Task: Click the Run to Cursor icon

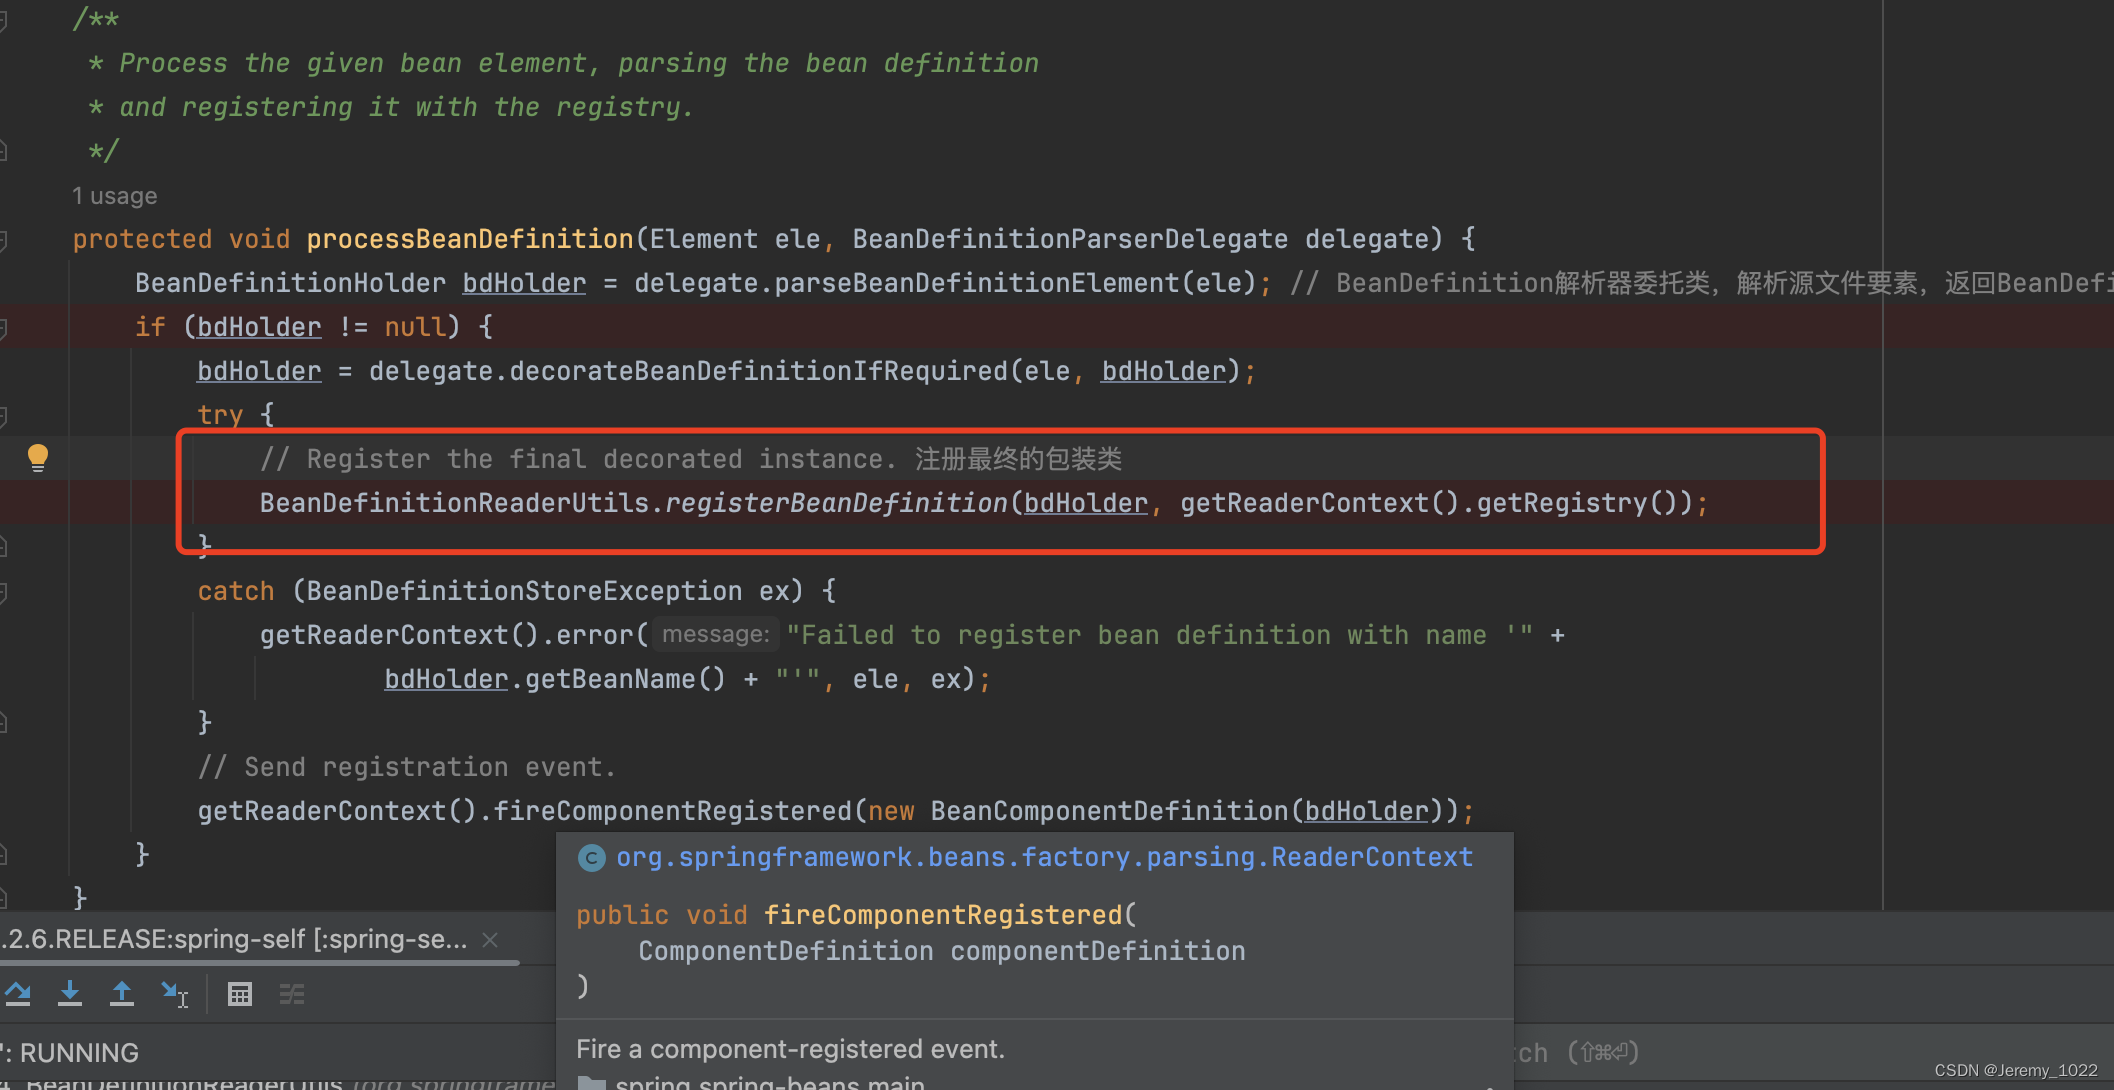Action: (174, 993)
